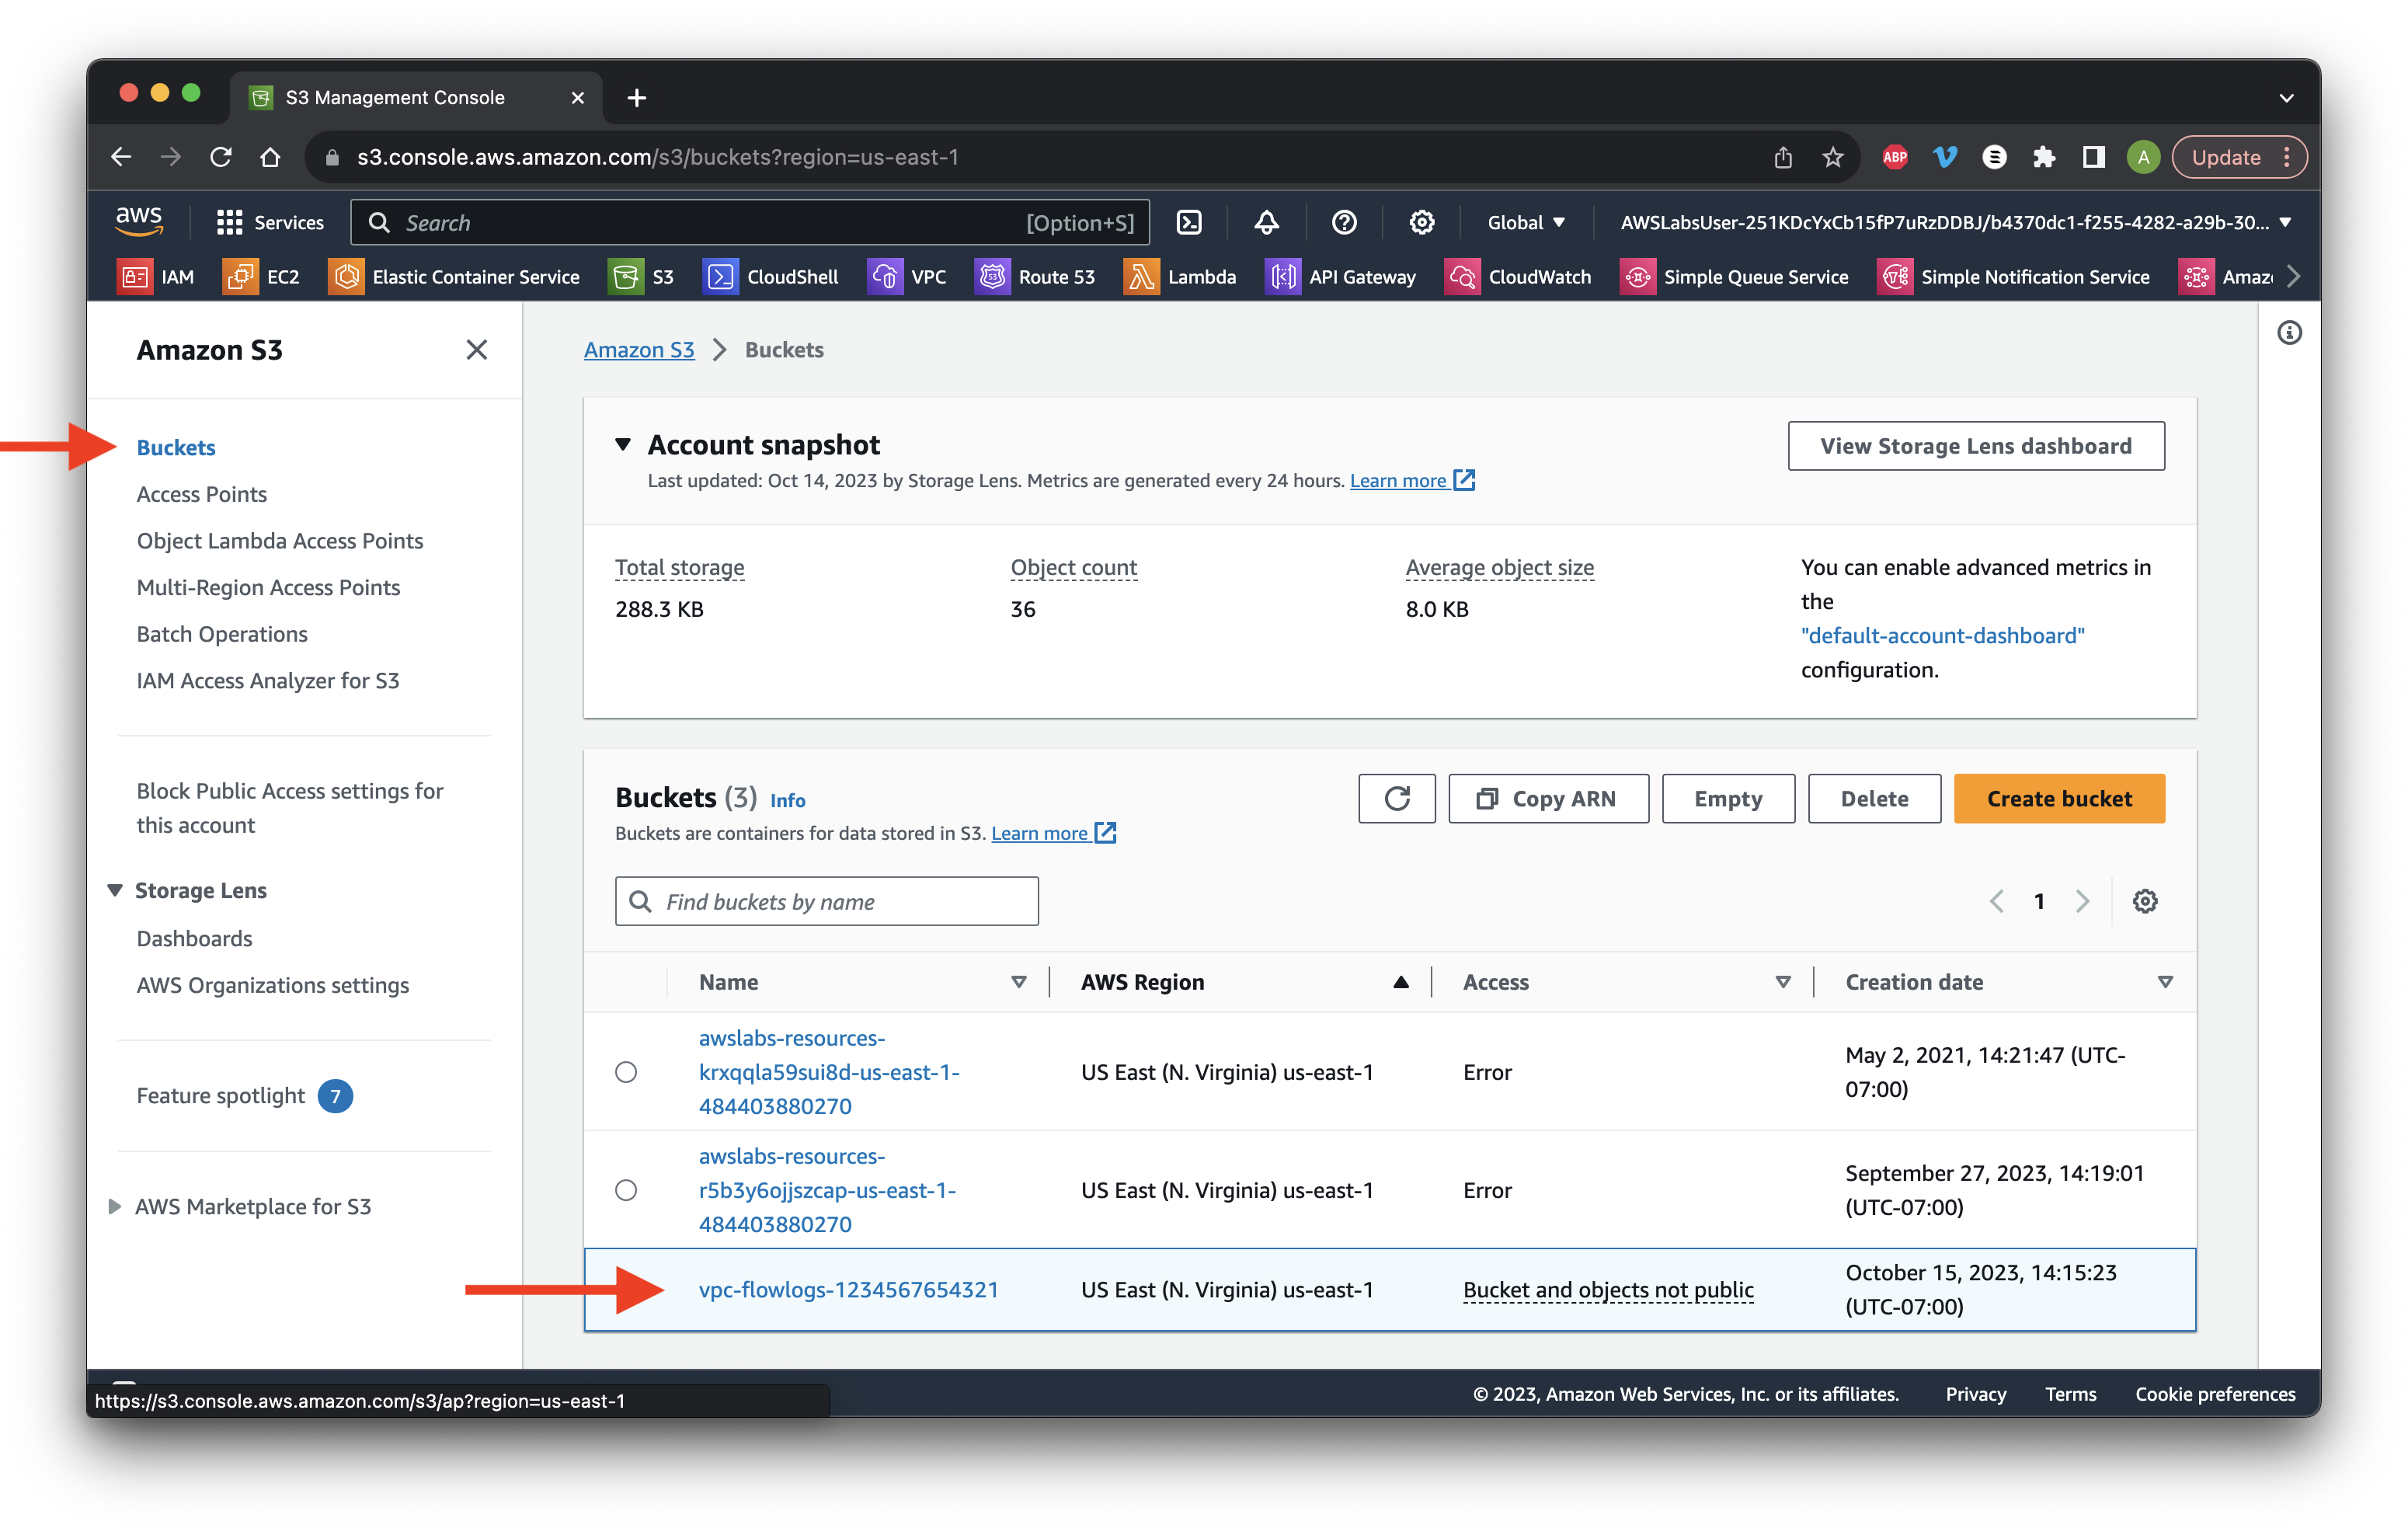Open the AWSLabsUser account menu

(1954, 222)
